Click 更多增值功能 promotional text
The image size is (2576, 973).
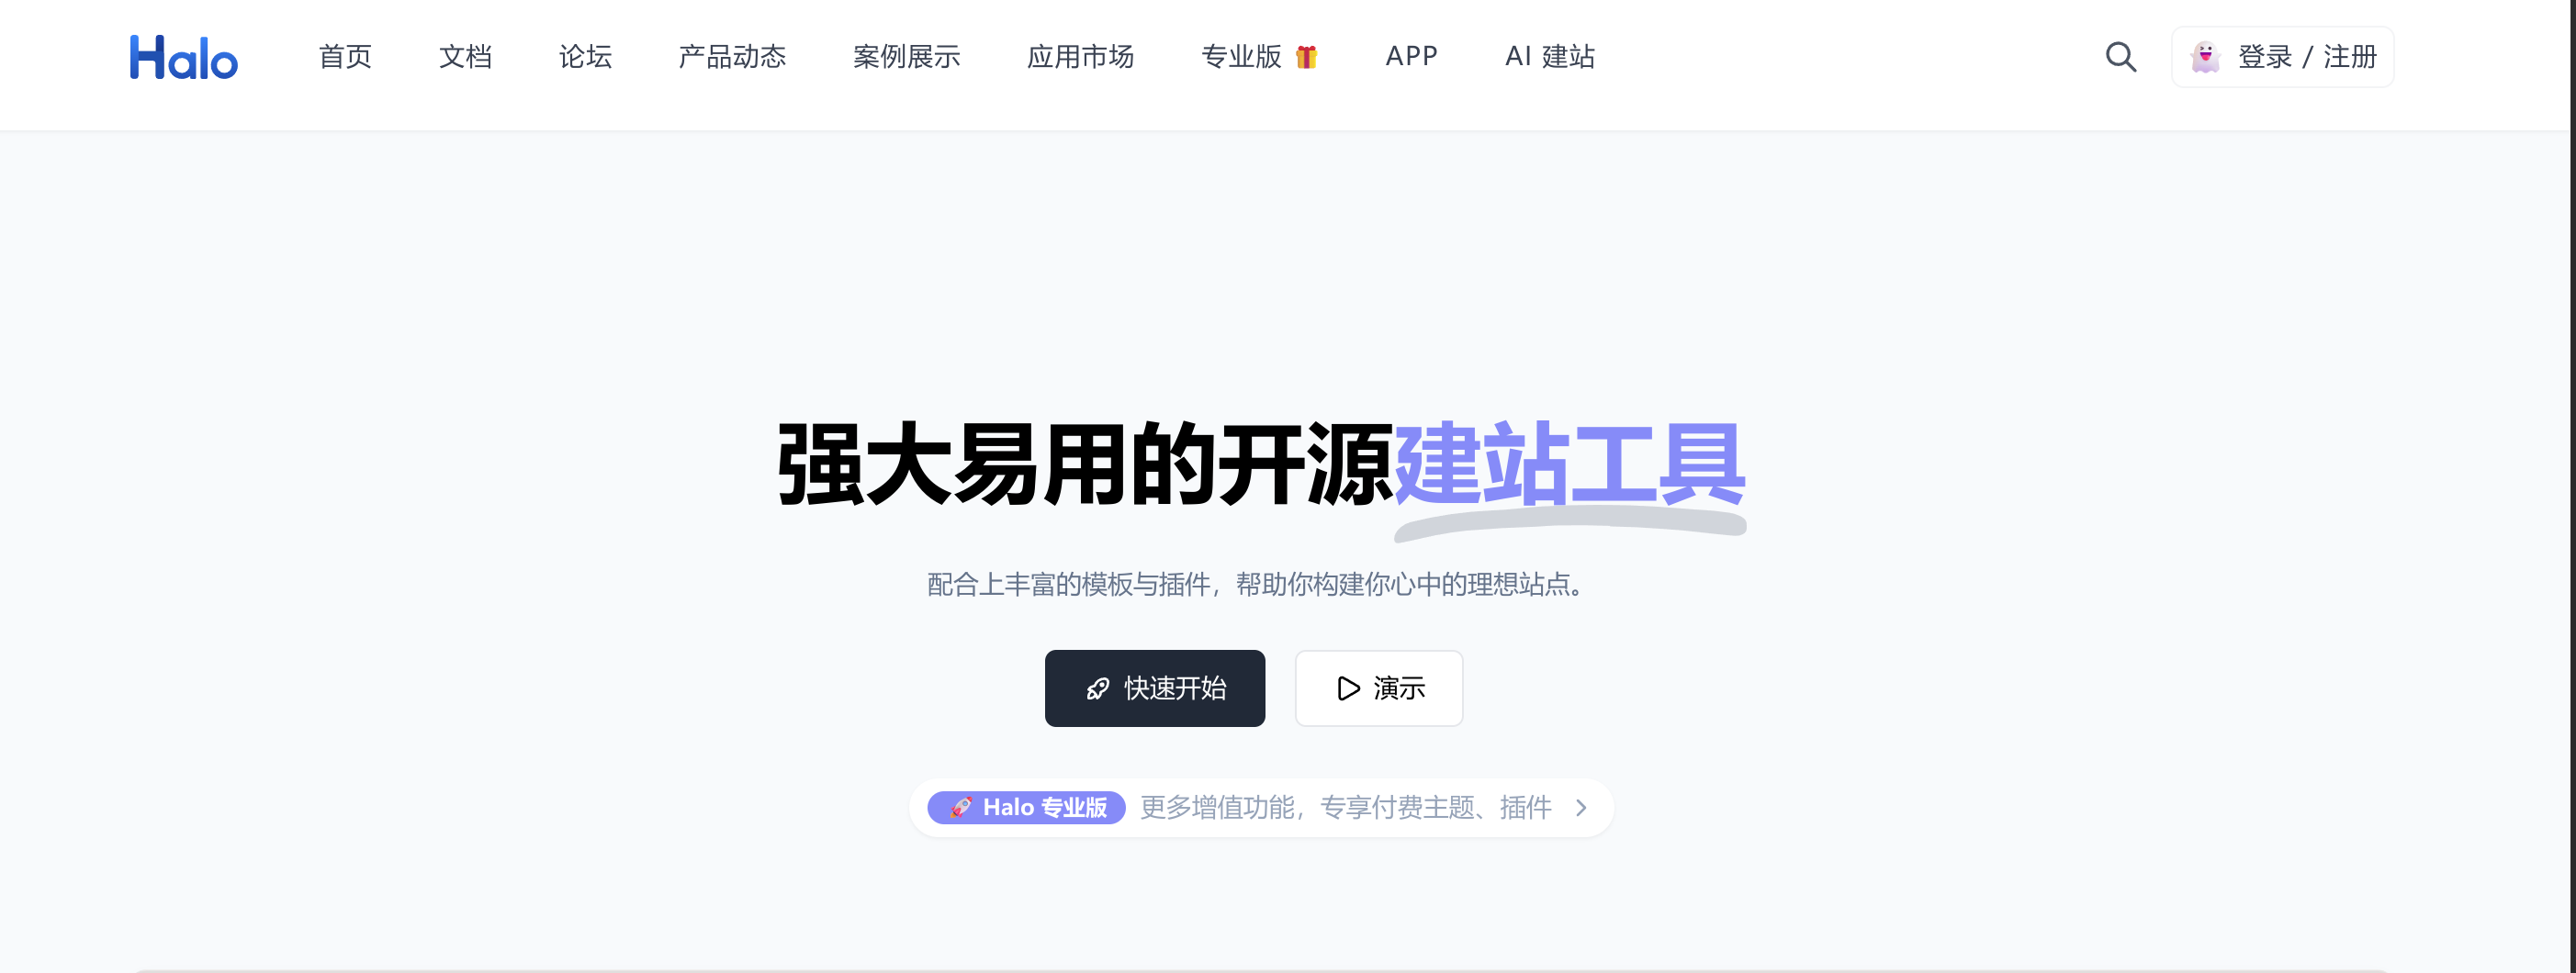[1218, 808]
